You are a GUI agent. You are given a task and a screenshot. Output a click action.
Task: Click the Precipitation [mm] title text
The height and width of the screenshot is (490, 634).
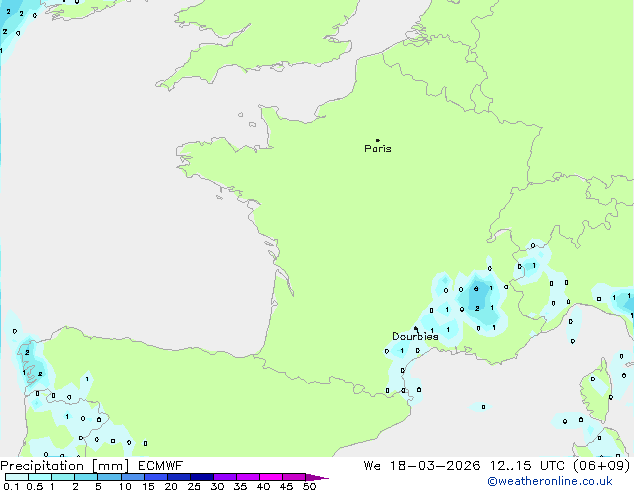pyautogui.click(x=62, y=465)
